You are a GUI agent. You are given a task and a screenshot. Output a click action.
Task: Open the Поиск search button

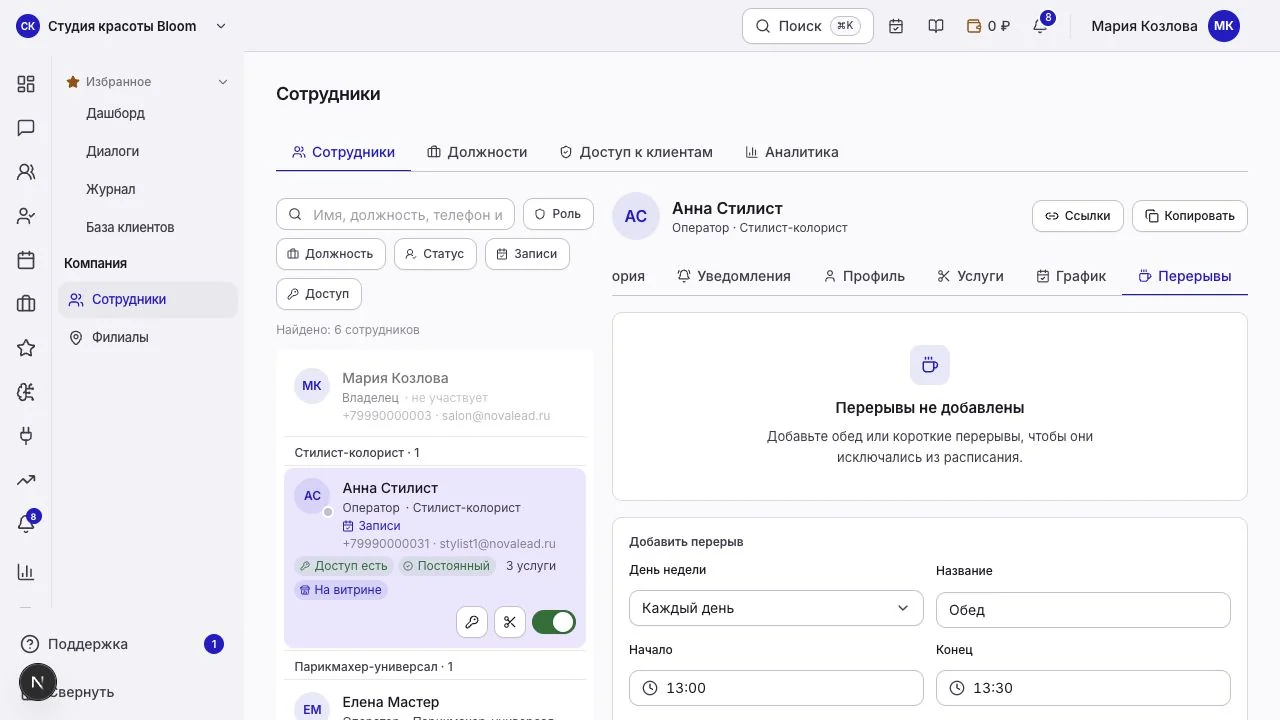808,26
